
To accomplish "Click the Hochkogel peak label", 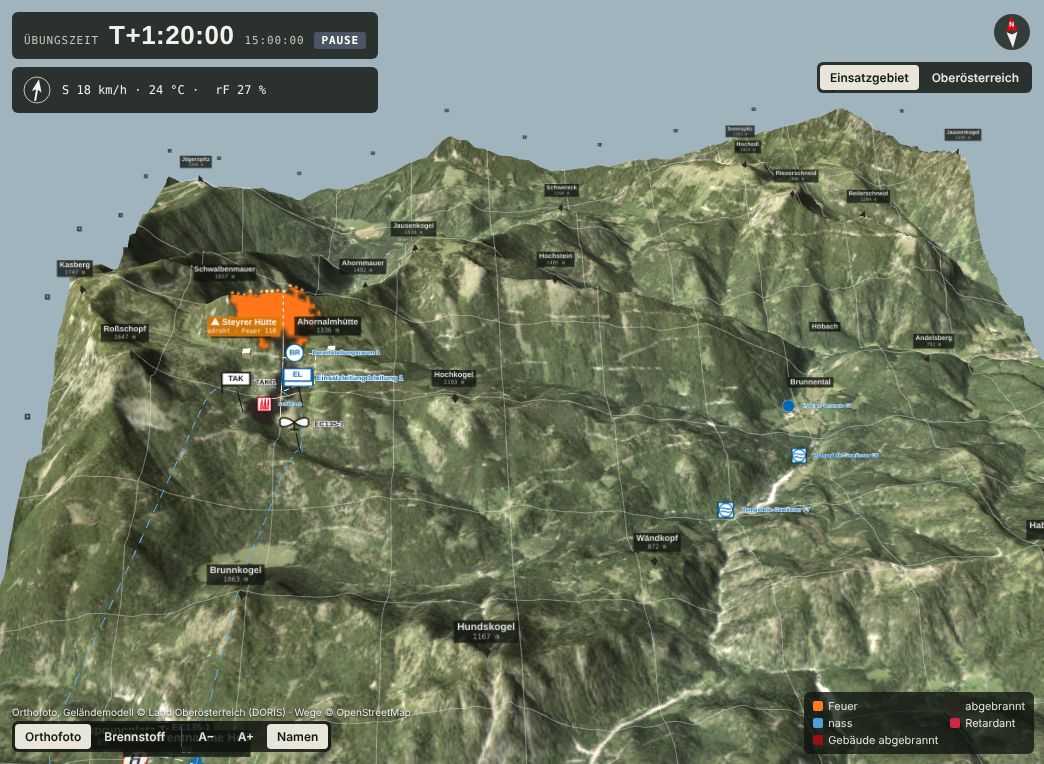I will 453,378.
